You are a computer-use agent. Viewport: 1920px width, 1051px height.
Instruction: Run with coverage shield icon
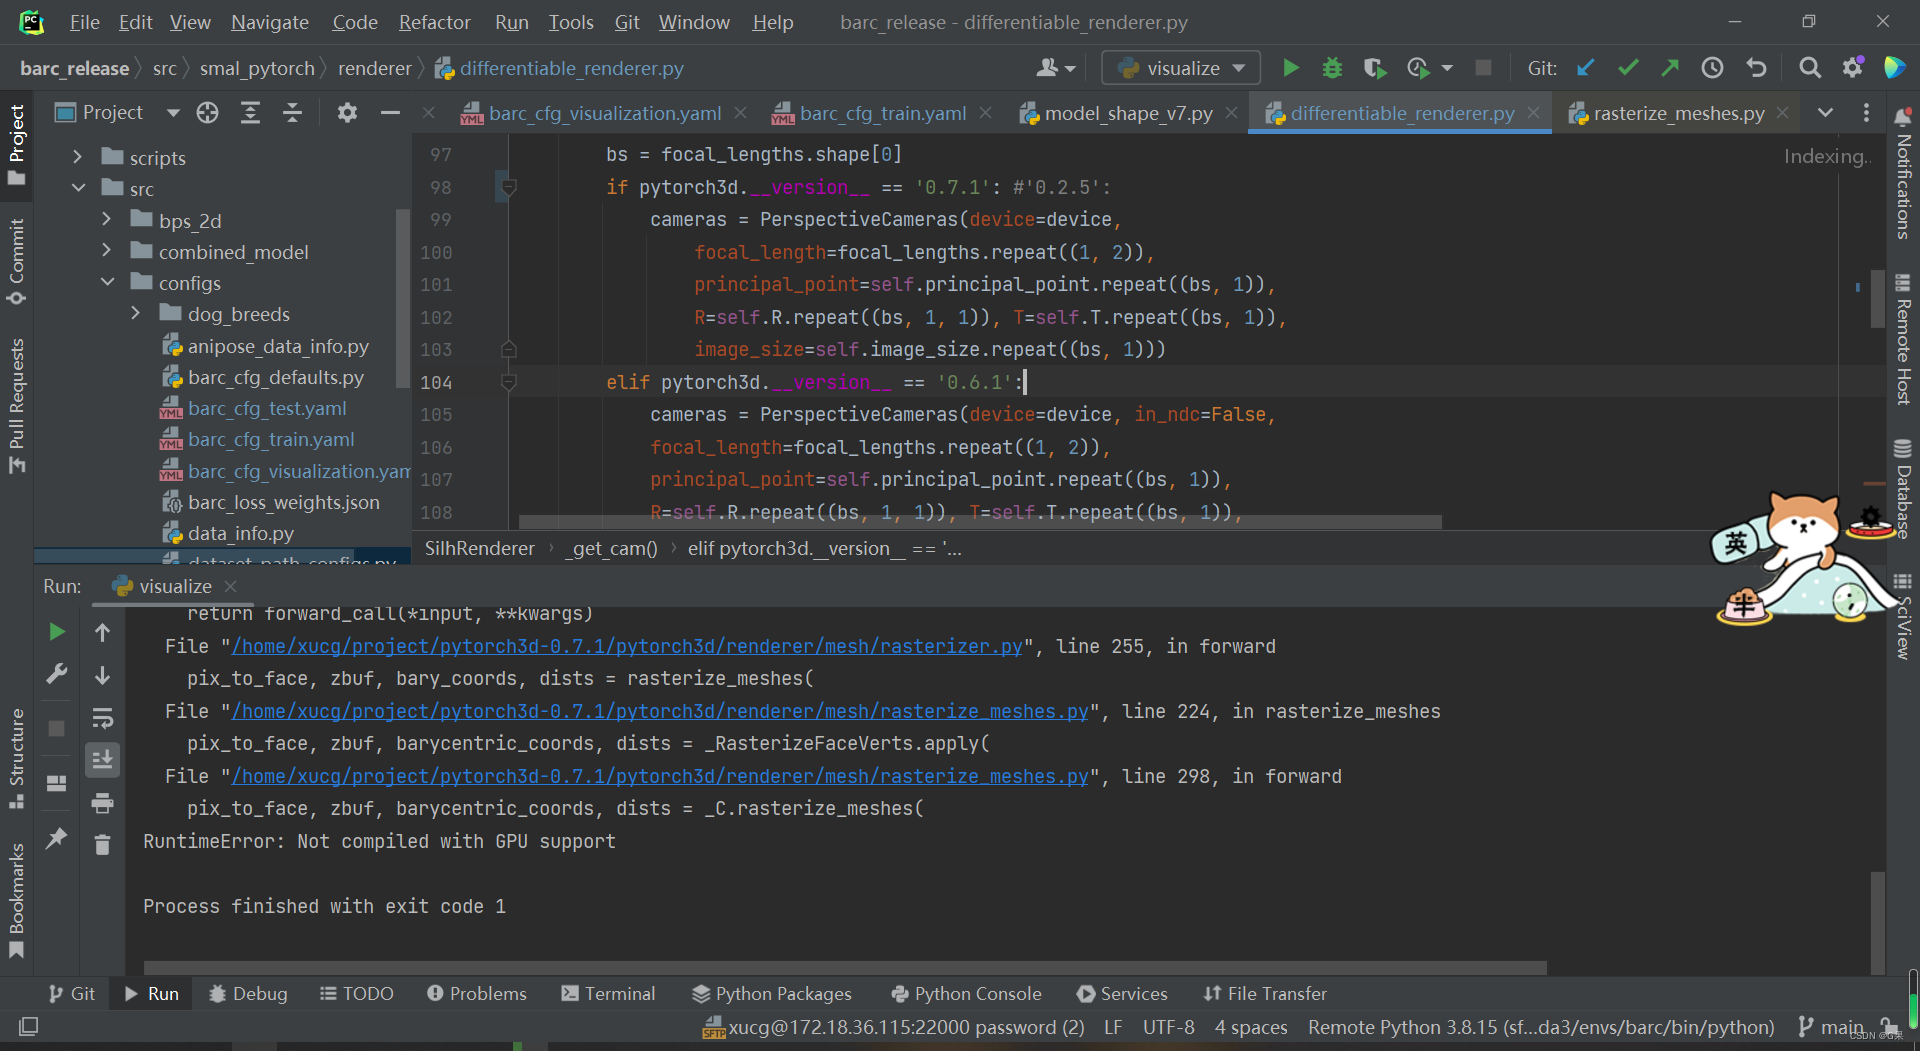coord(1374,68)
